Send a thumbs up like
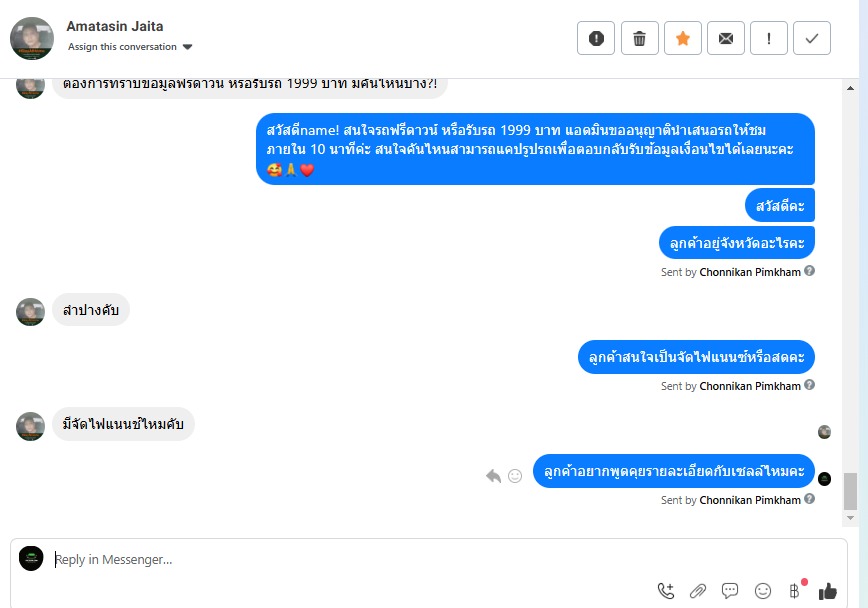Image resolution: width=868 pixels, height=608 pixels. tap(828, 591)
